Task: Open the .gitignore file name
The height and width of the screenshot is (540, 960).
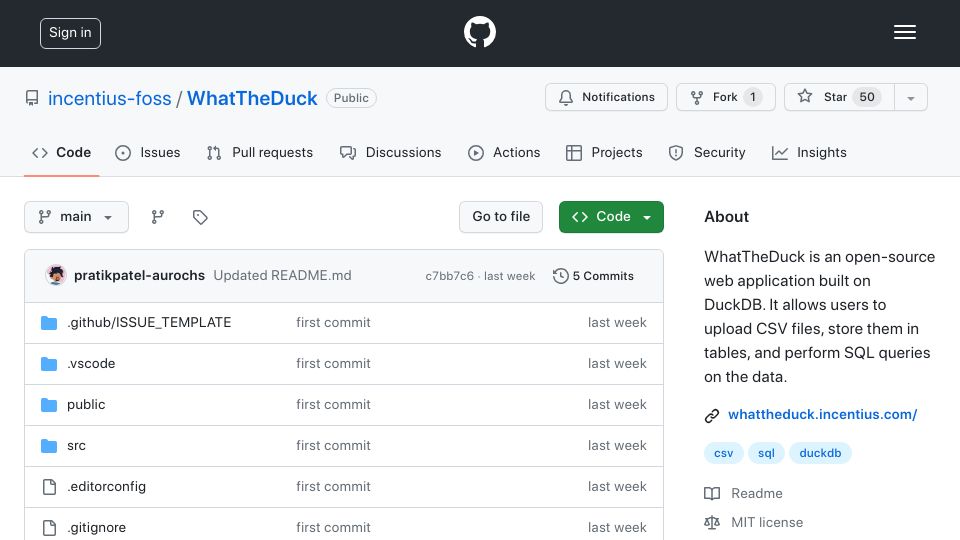Action: 97,528
